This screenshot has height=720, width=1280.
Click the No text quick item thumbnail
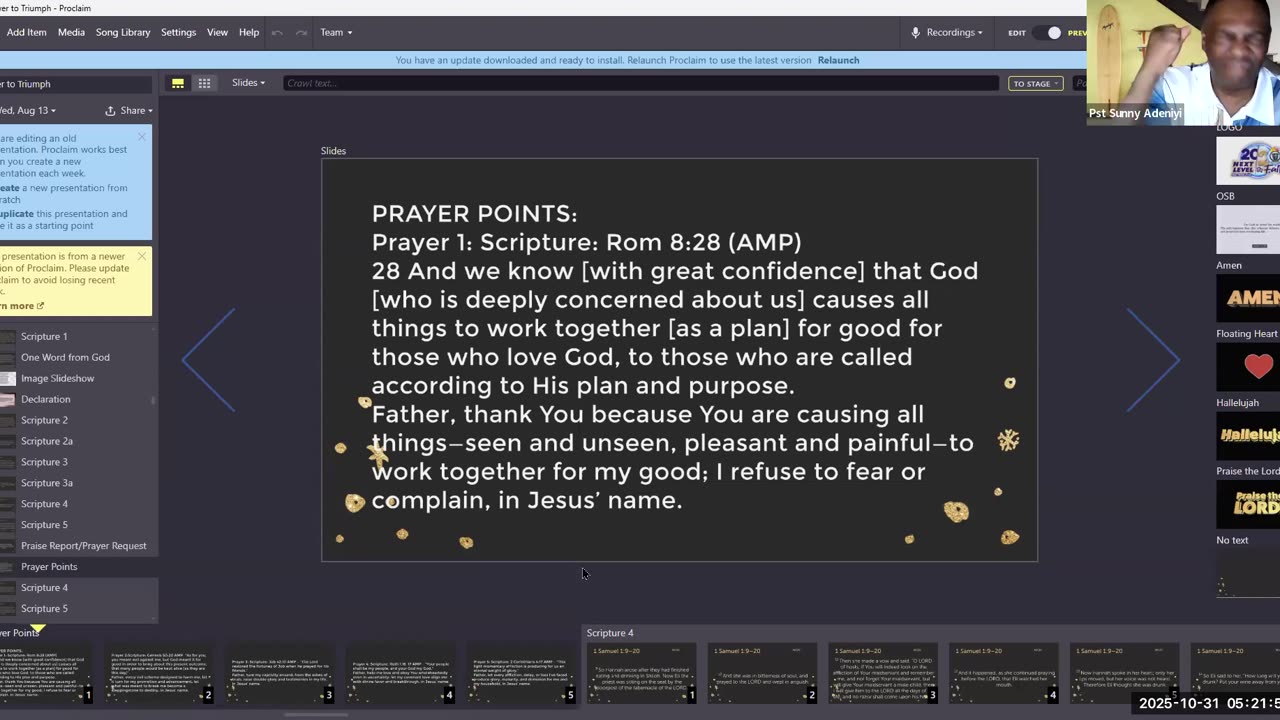[x=1248, y=573]
